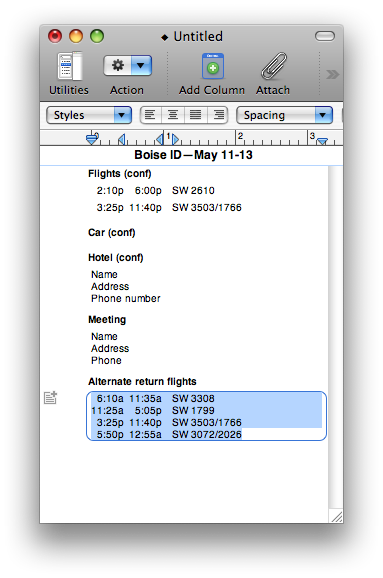
Task: Open the Styles dropdown
Action: point(89,115)
